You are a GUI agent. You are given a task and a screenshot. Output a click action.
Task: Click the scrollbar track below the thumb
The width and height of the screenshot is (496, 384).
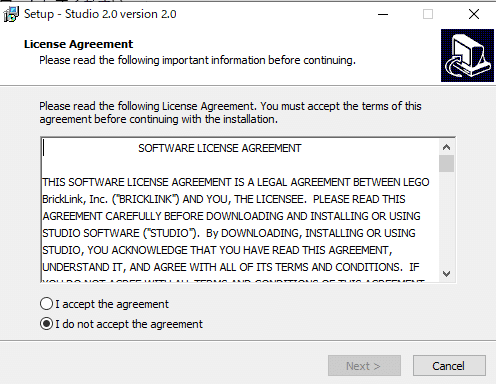(446, 219)
